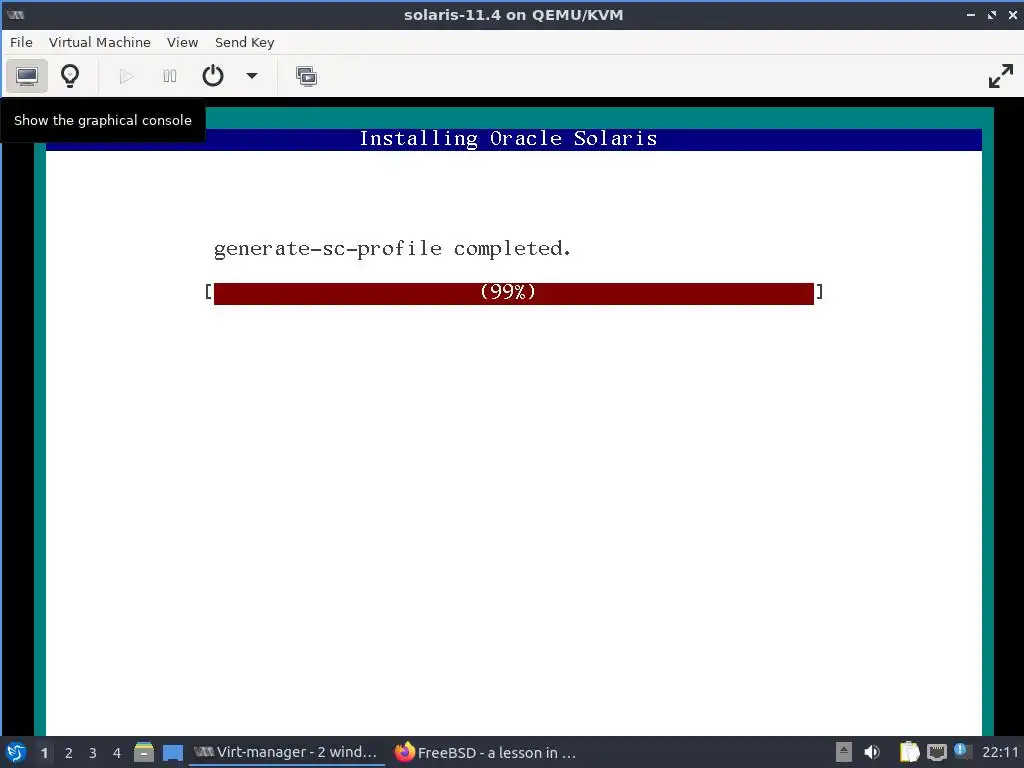Screen dimensions: 1024x768
Task: Click the 22:11 clock
Action: click(1000, 752)
